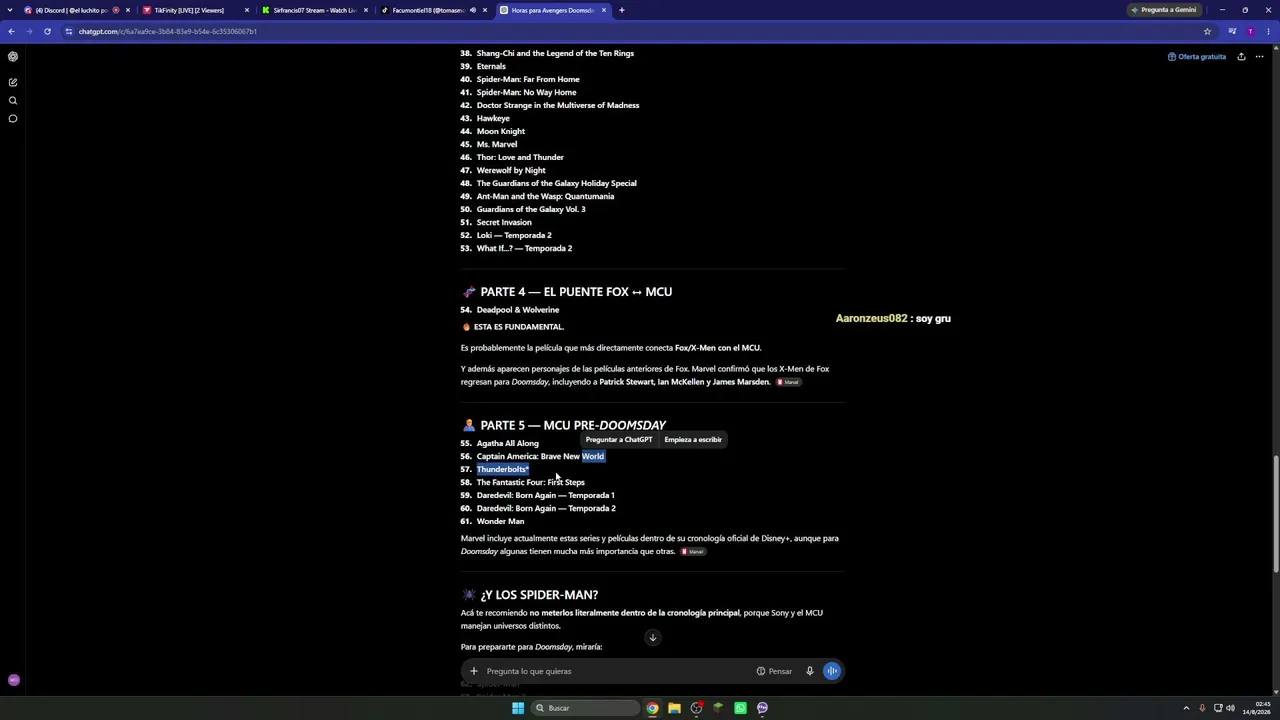Open the media control icon in Chrome toolbar
This screenshot has width=1280, height=720.
(1233, 31)
